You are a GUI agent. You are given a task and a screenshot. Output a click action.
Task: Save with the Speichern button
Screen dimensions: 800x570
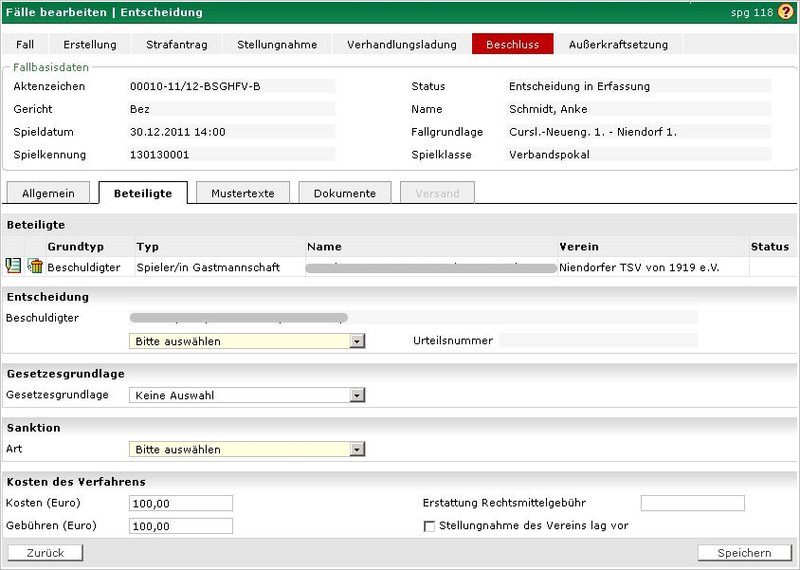tap(744, 553)
